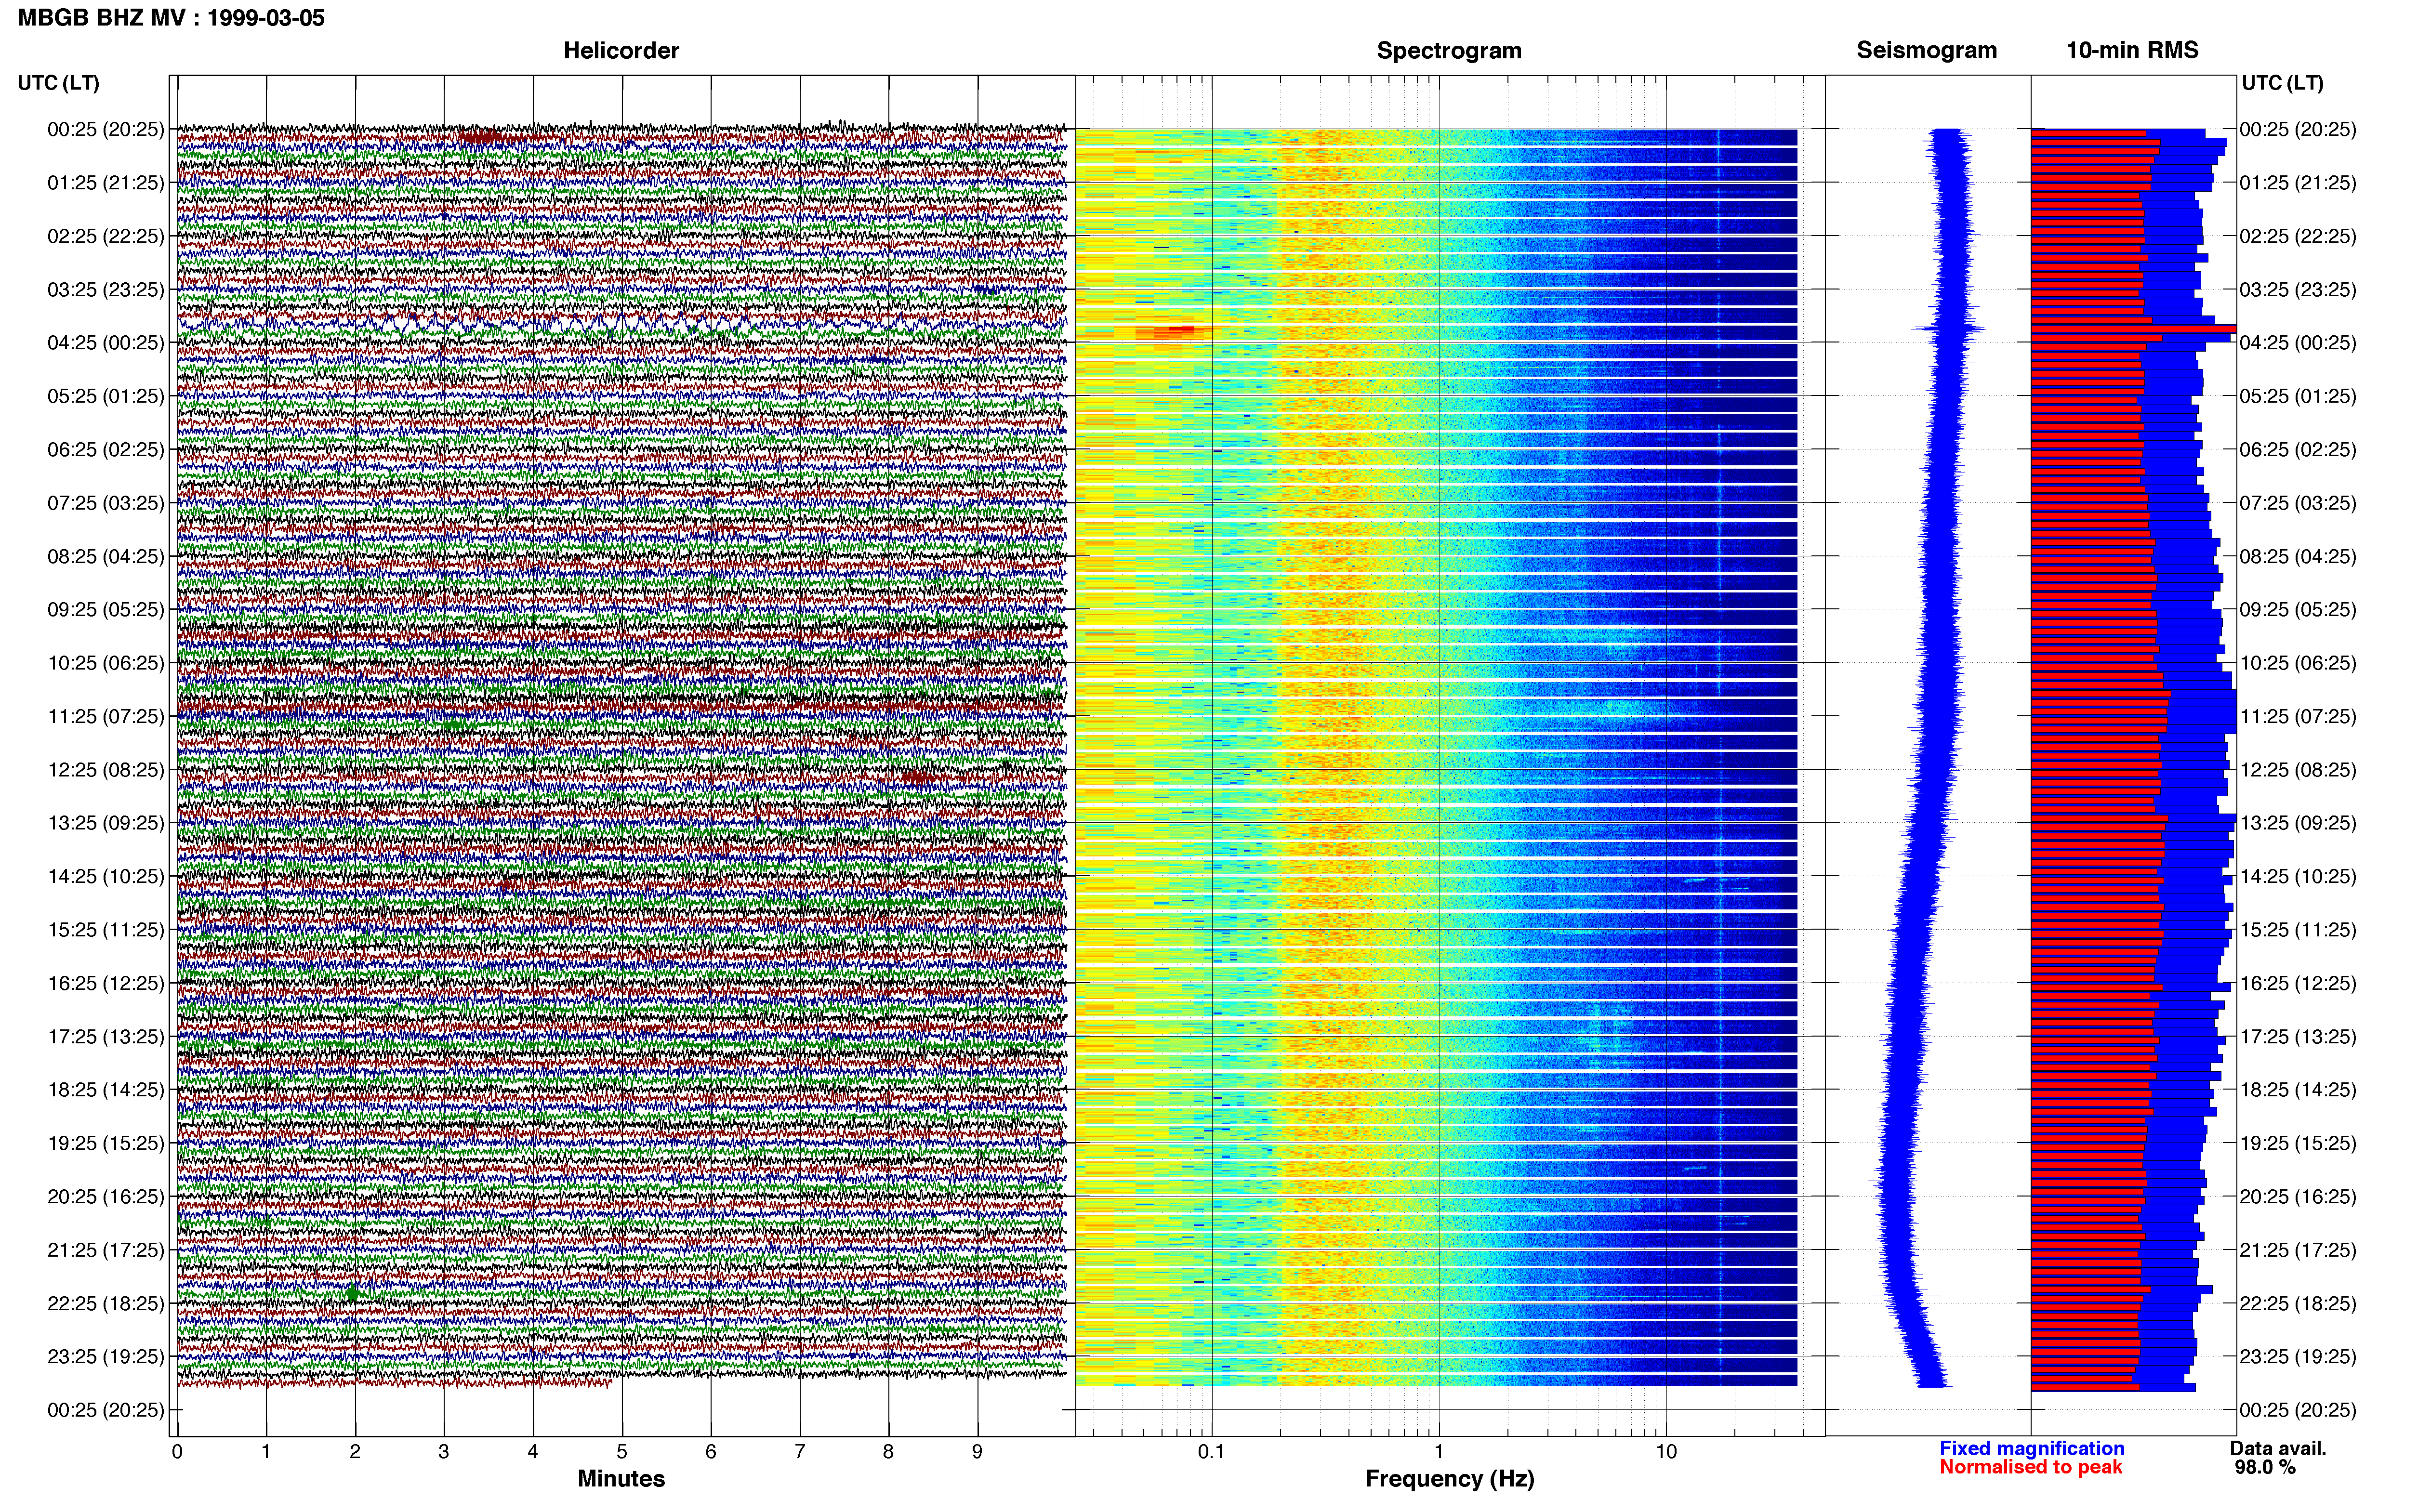The height and width of the screenshot is (1512, 2418).
Task: Click the green event blob near 22:25 on helicorder
Action: 352,1293
